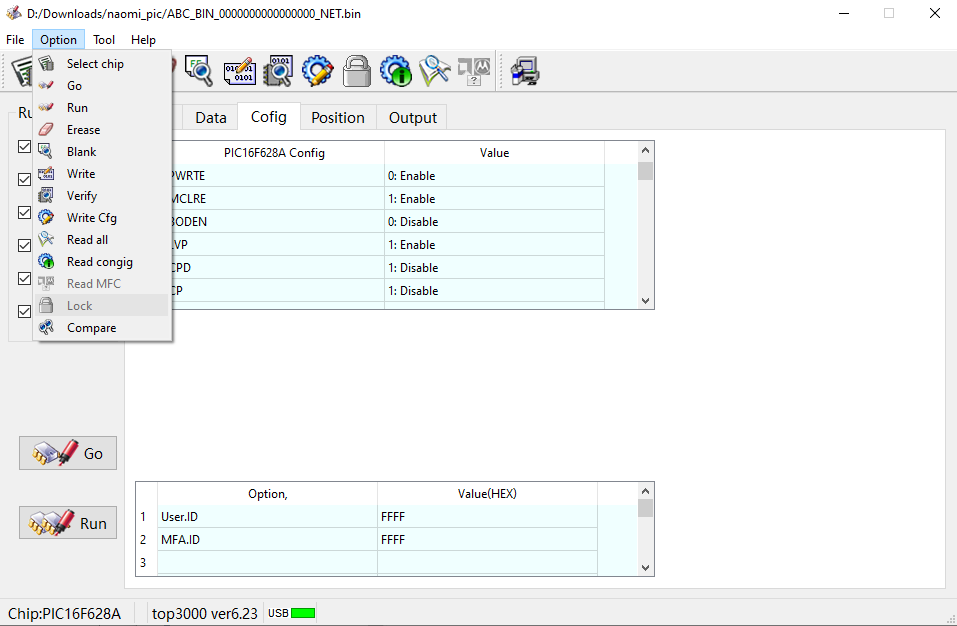The width and height of the screenshot is (957, 626).
Task: Click the "Chip:PIC16F628A" status bar entry
Action: tap(64, 613)
